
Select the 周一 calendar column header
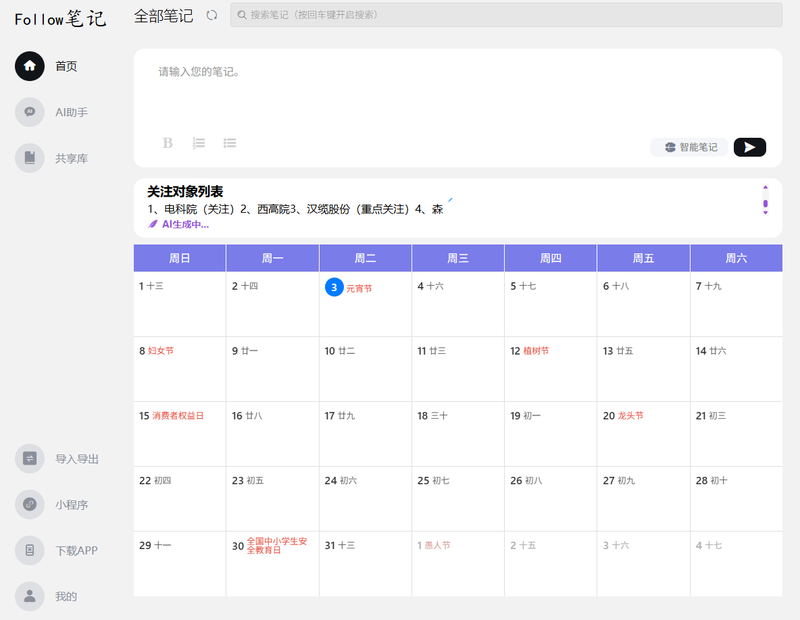tap(272, 258)
